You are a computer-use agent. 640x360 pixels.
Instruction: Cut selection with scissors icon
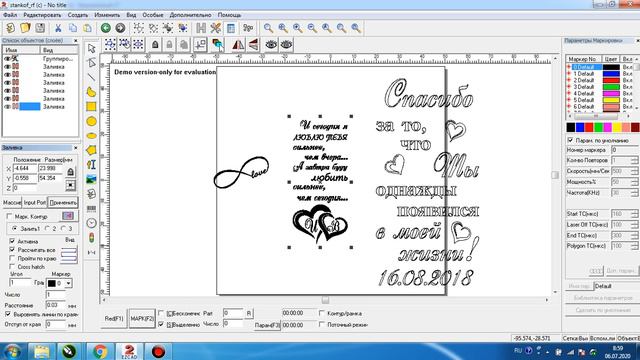tap(58, 28)
